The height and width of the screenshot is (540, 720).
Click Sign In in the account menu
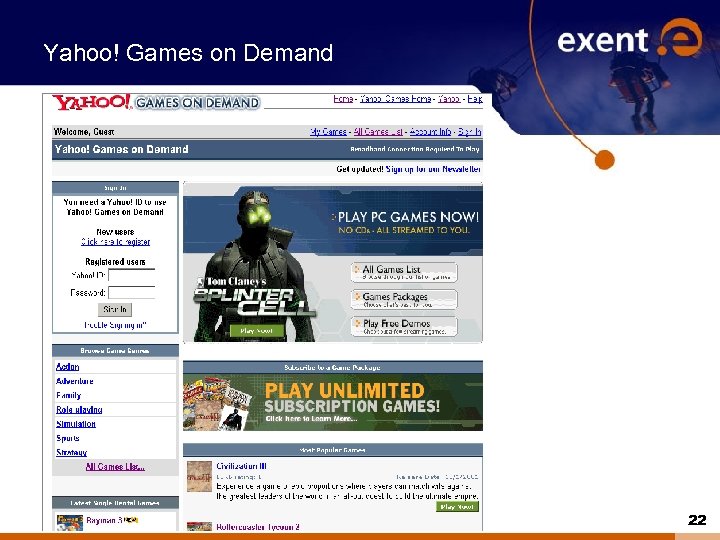pyautogui.click(x=469, y=132)
